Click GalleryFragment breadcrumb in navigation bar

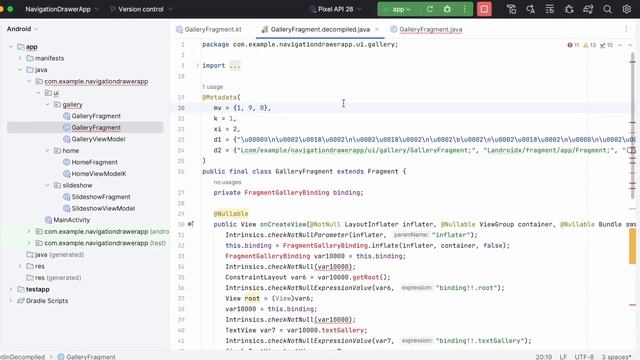coord(87,357)
